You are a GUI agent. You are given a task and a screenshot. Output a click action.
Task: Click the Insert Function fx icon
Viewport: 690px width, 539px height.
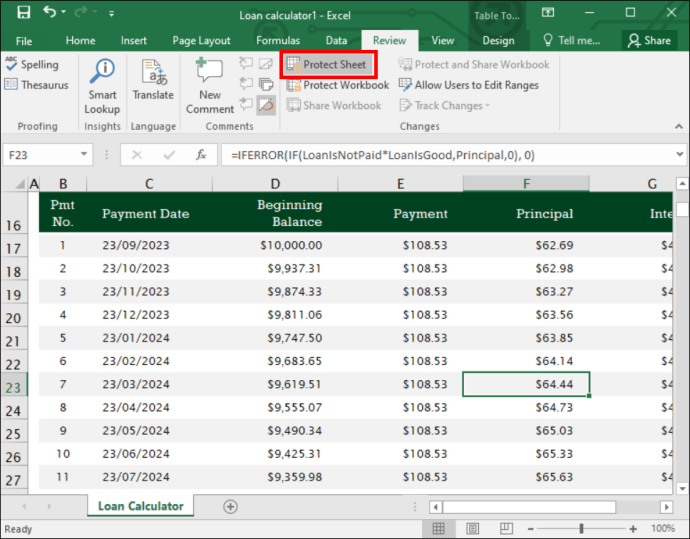[201, 155]
